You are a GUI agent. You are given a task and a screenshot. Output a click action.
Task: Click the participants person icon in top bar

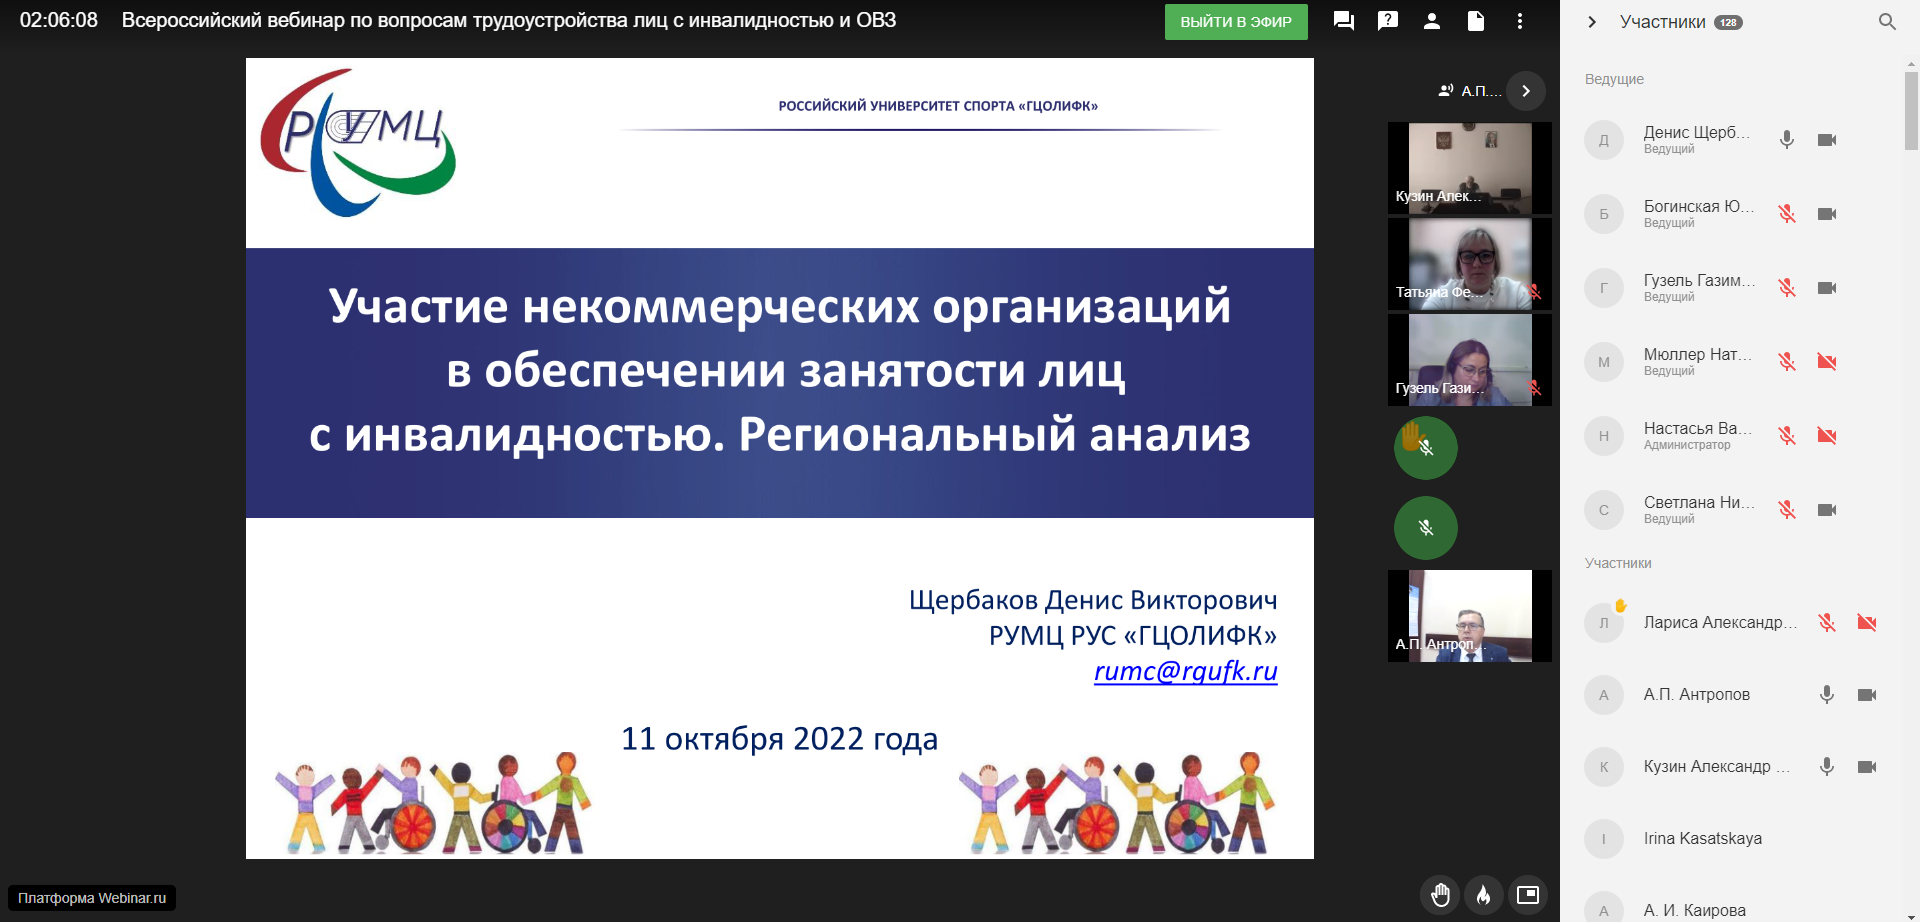point(1431,21)
